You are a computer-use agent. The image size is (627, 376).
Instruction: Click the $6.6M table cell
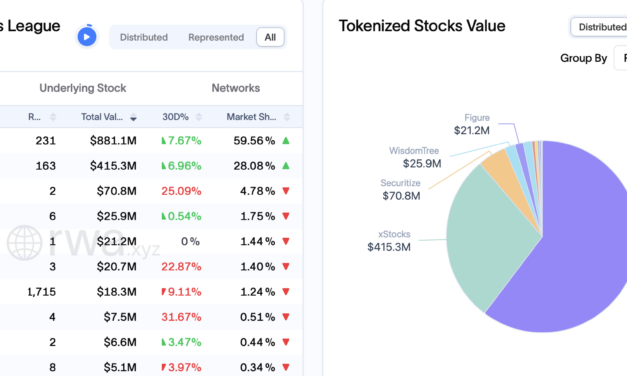(120, 342)
